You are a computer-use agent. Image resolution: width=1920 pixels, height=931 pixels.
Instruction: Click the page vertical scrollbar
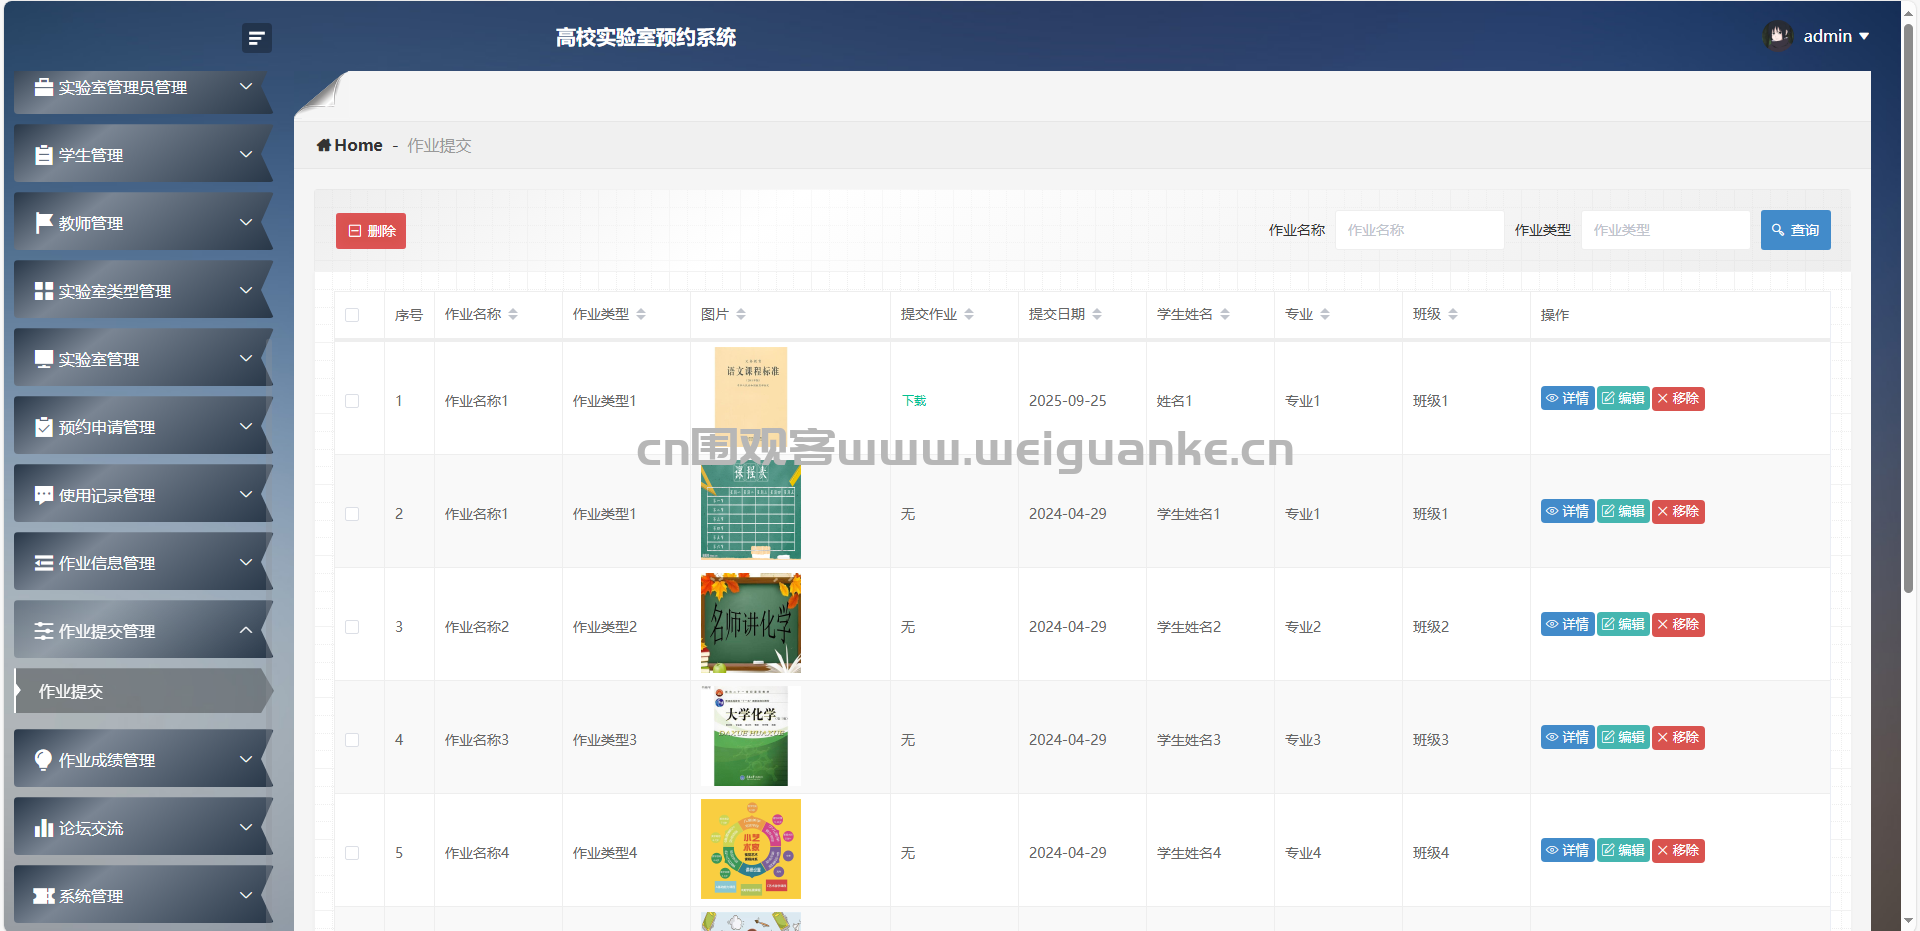click(1909, 308)
